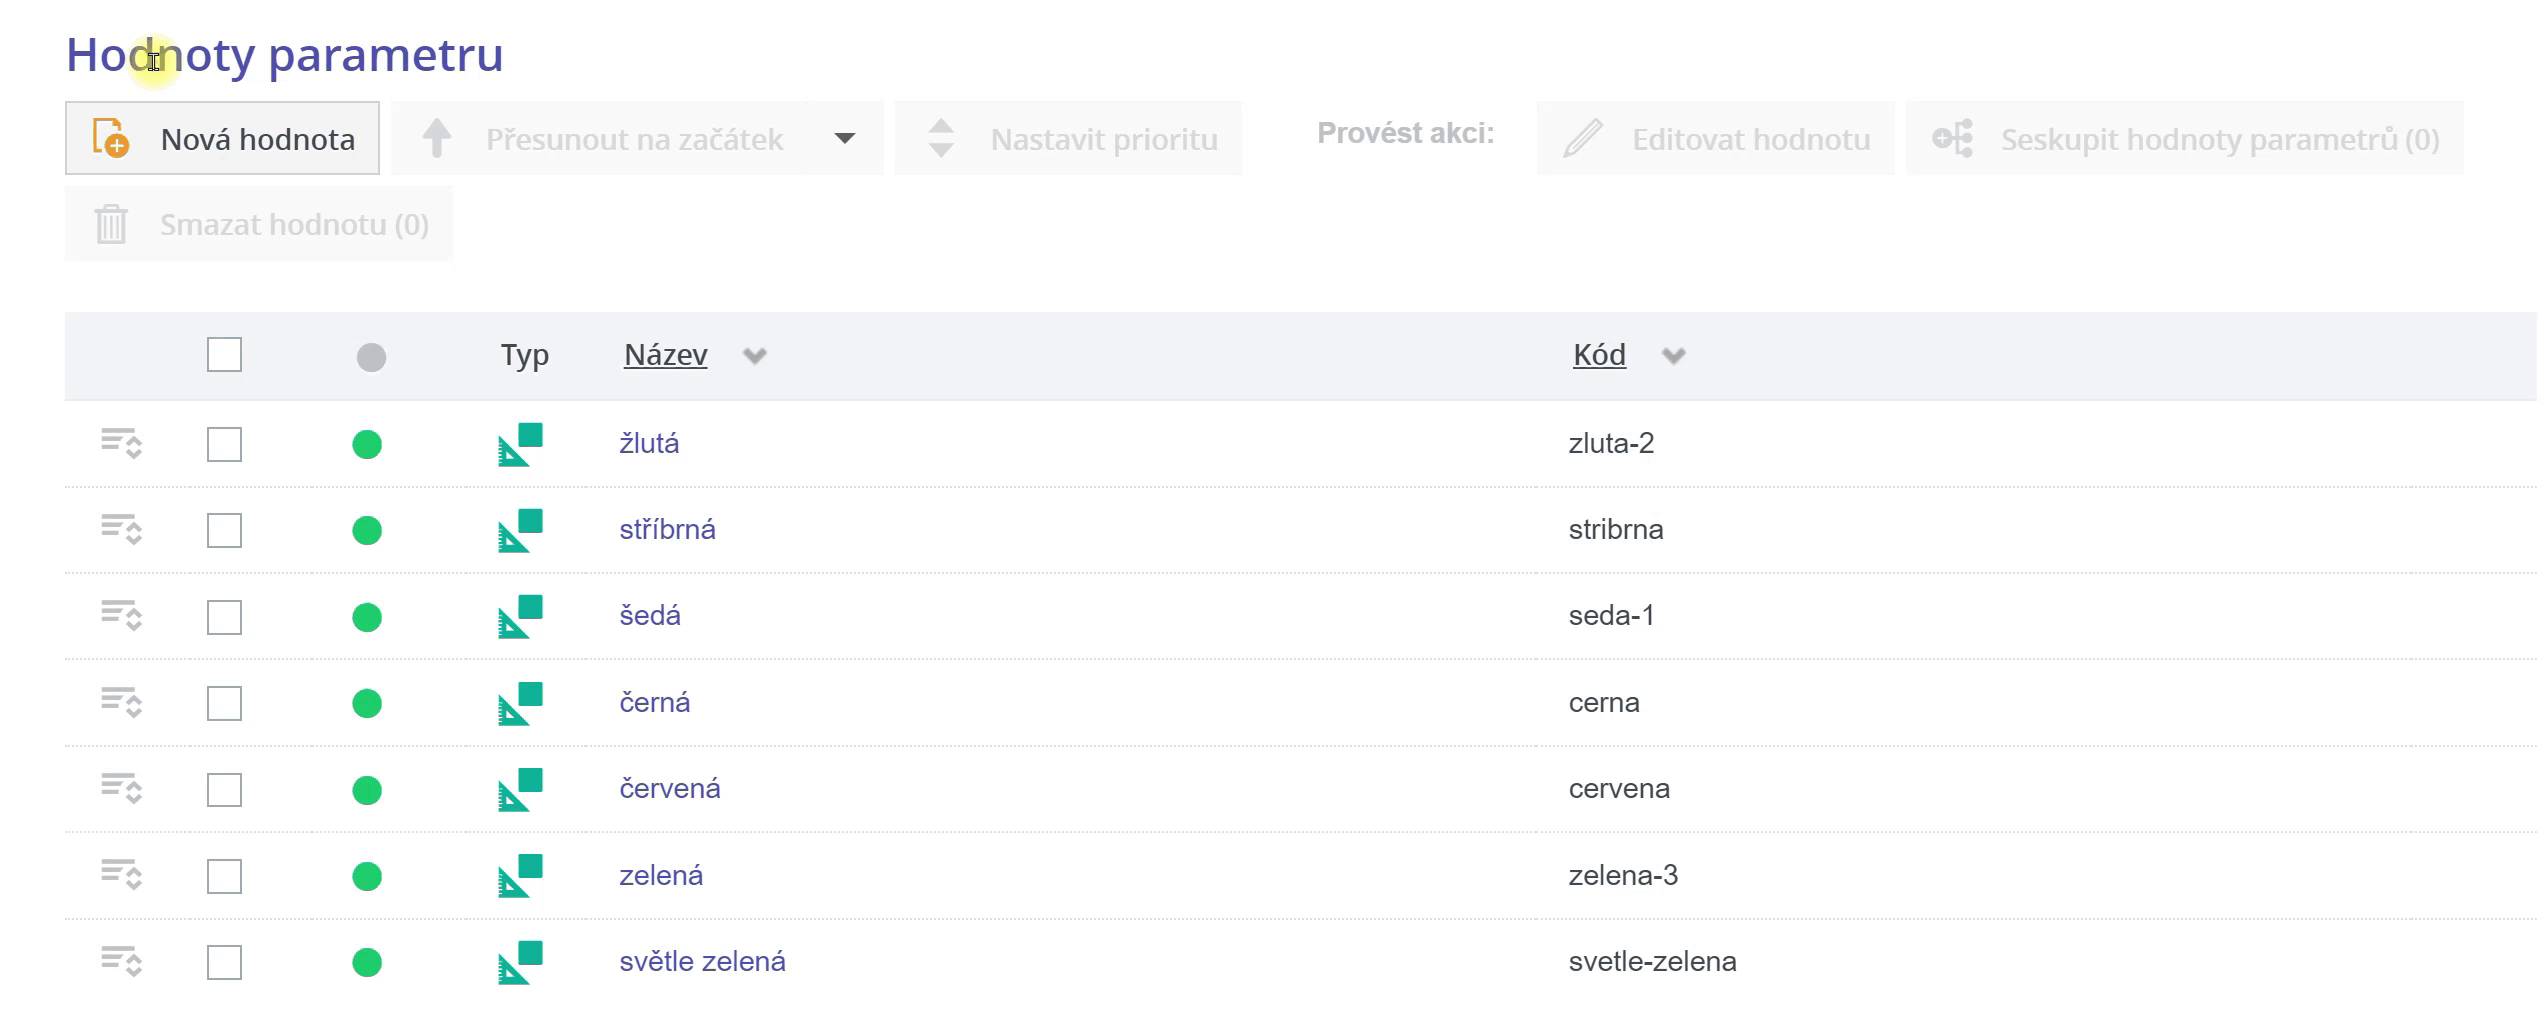Tick the select-all checkbox in table header
Screen dimensions: 2548x1030
[x=224, y=355]
